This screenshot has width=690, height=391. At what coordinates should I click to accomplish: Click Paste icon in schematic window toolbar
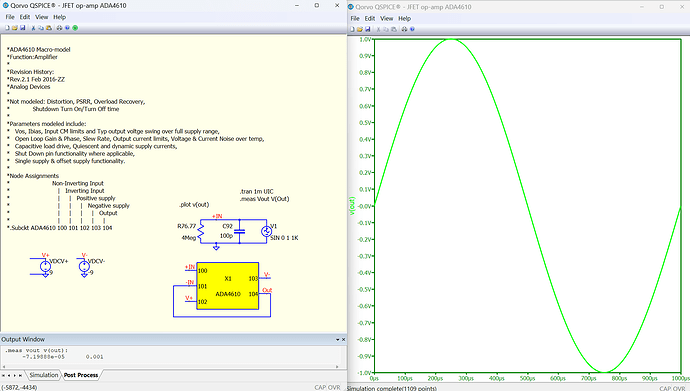pyautogui.click(x=49, y=28)
